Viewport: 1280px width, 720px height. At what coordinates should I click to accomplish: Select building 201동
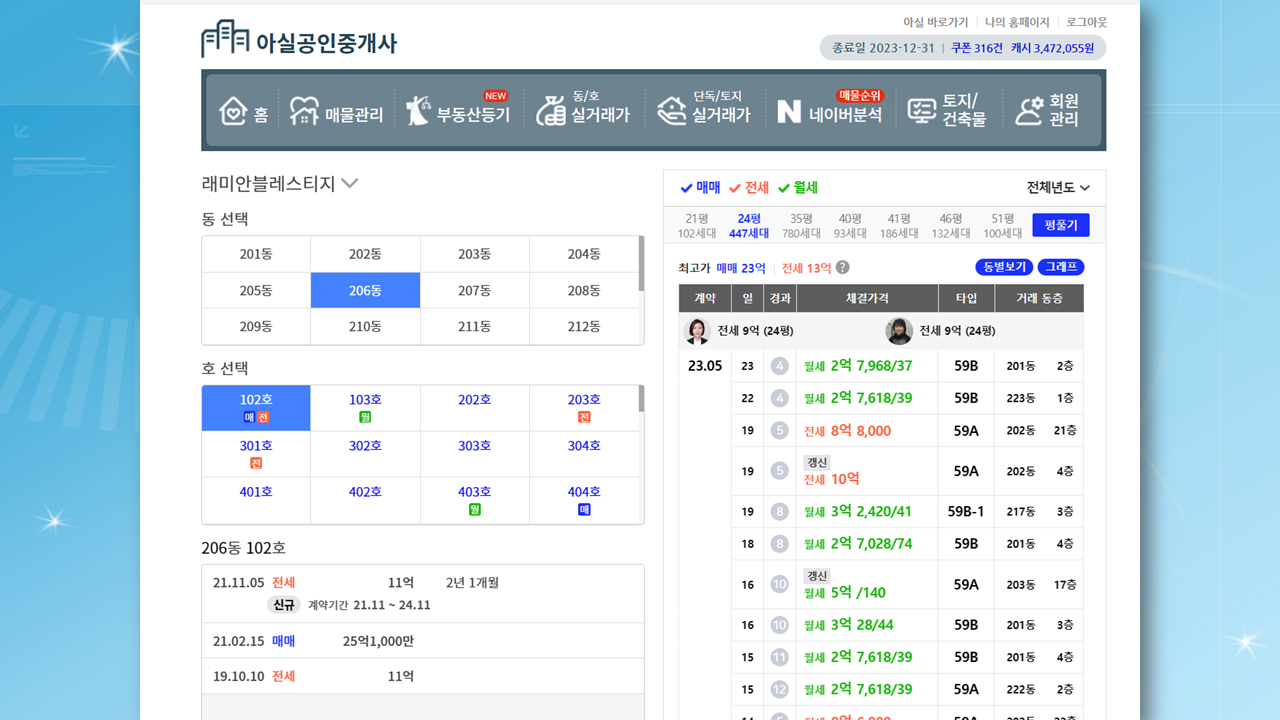pyautogui.click(x=256, y=254)
